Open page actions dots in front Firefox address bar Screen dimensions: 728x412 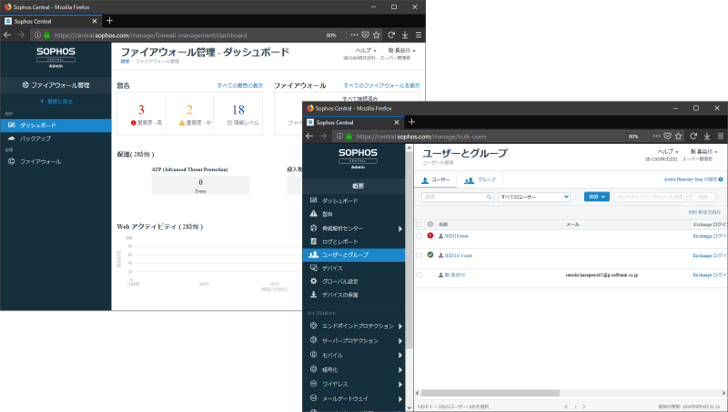(x=656, y=136)
